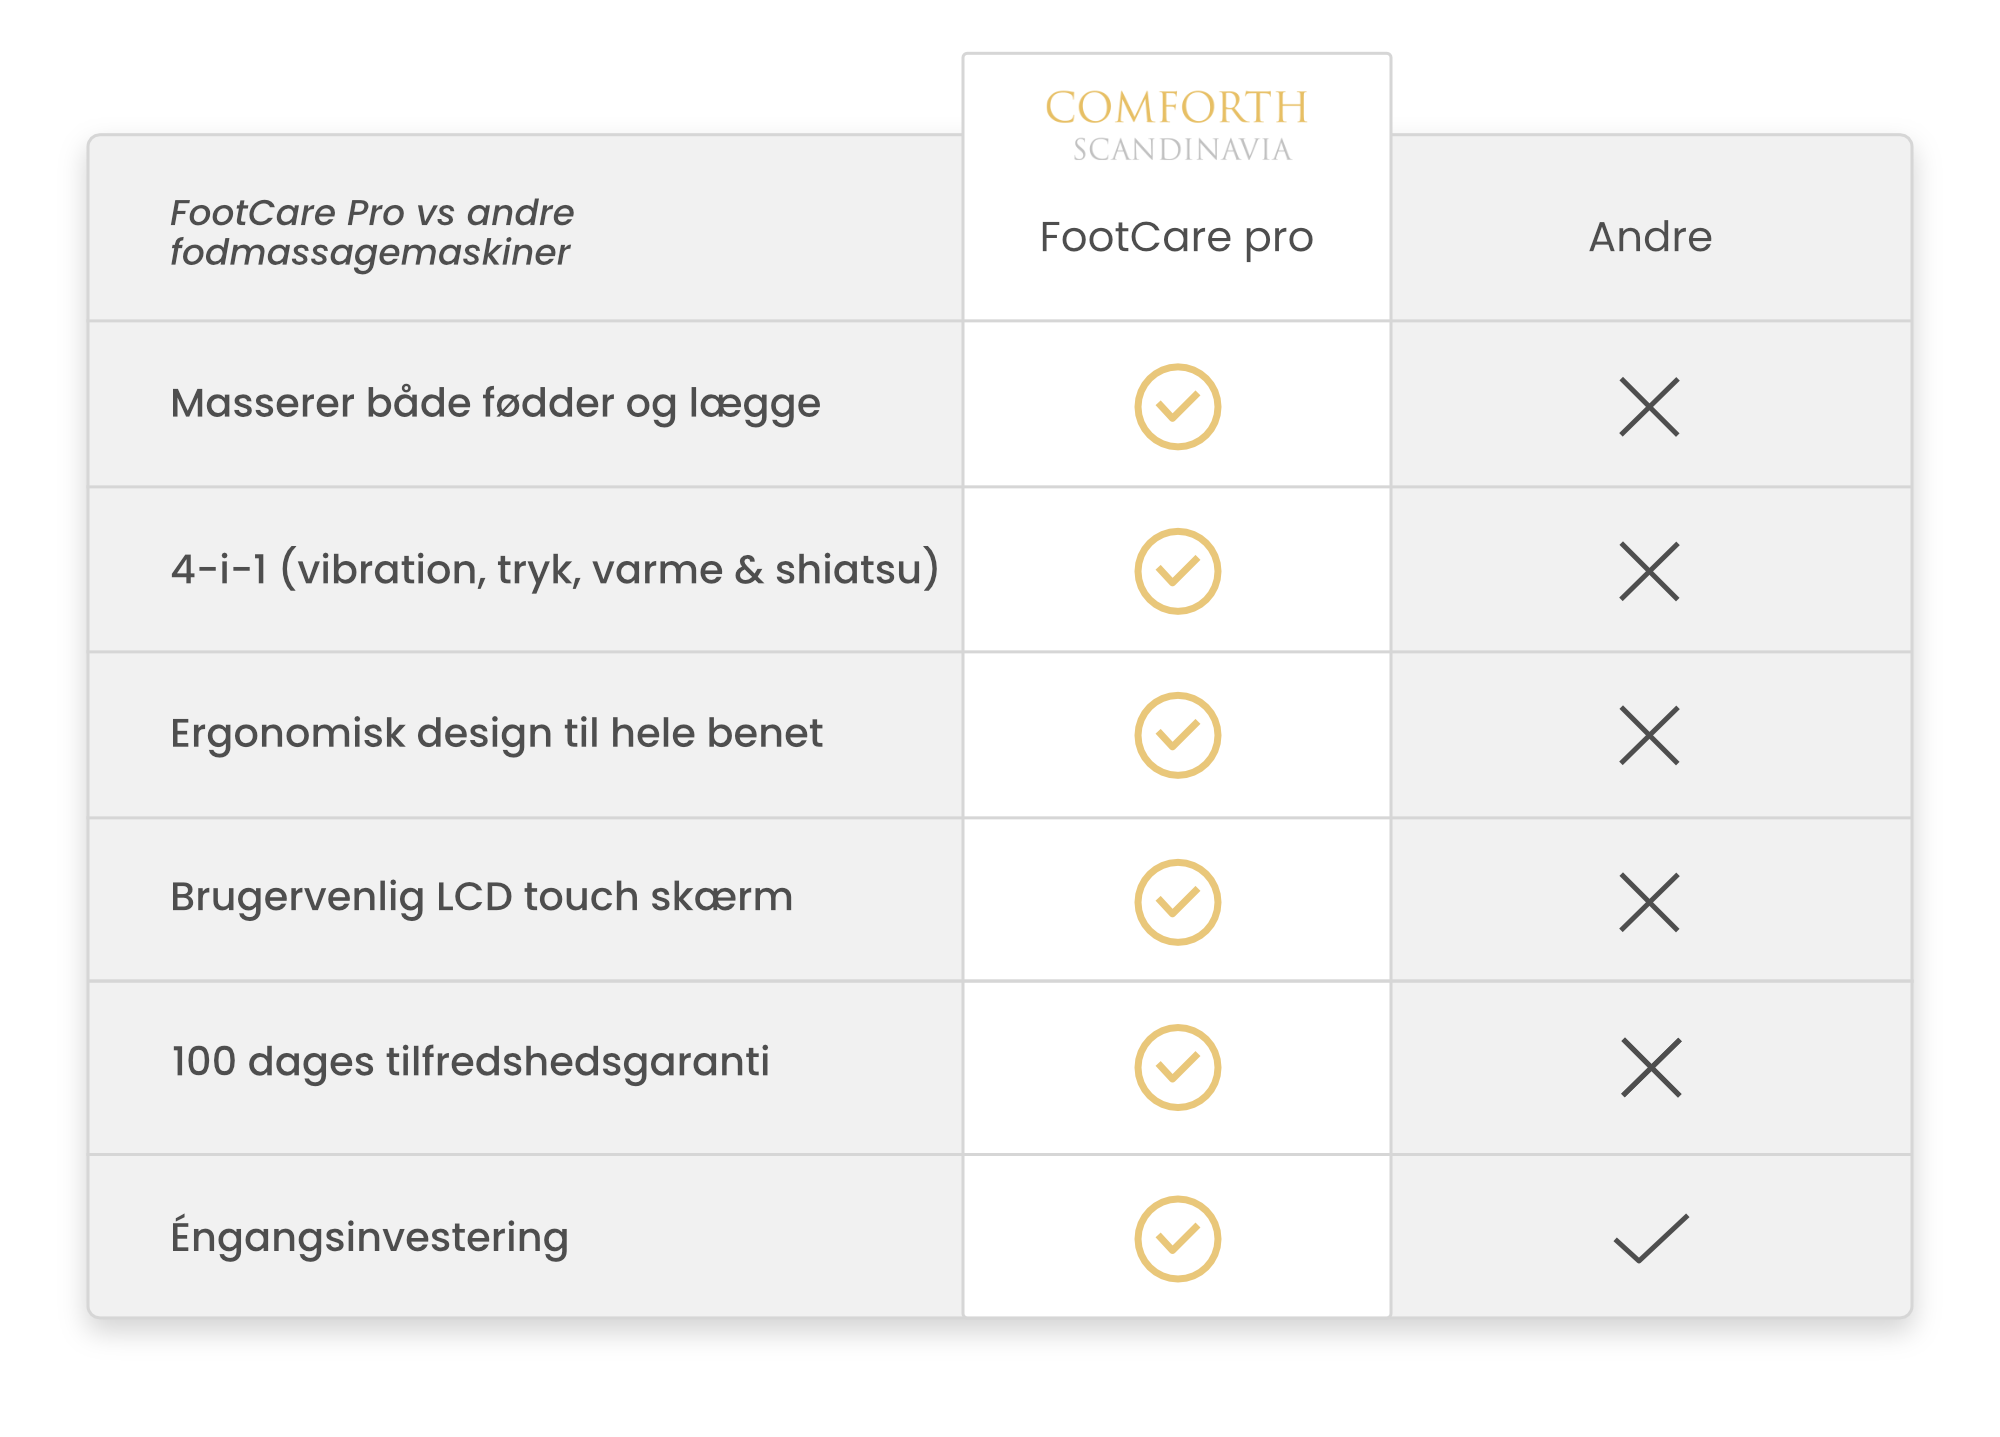The image size is (2000, 1437).
Task: Select the Andre column header
Action: (x=1650, y=237)
